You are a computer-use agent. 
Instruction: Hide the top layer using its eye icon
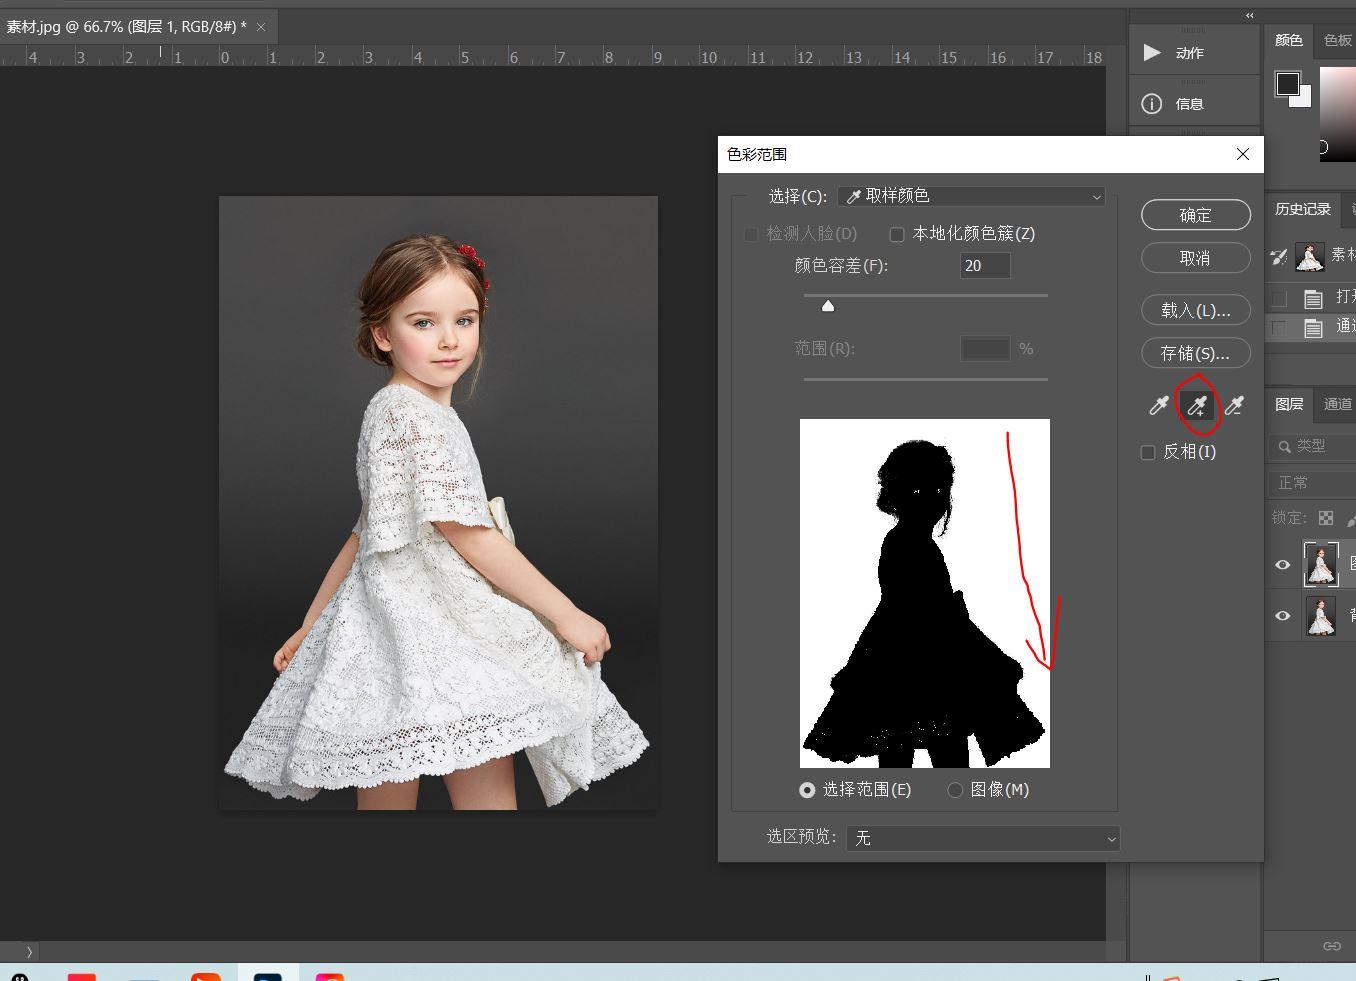click(1283, 565)
